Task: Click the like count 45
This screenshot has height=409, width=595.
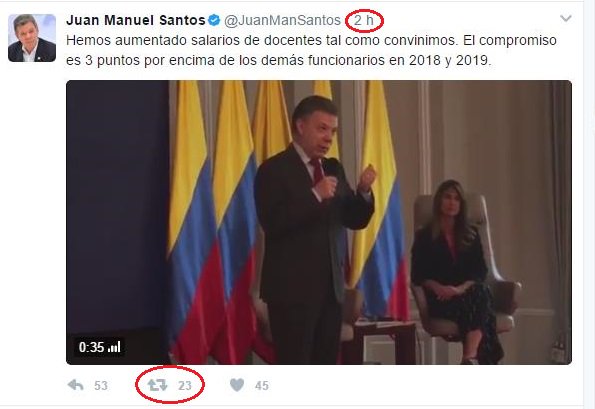Action: 262,386
